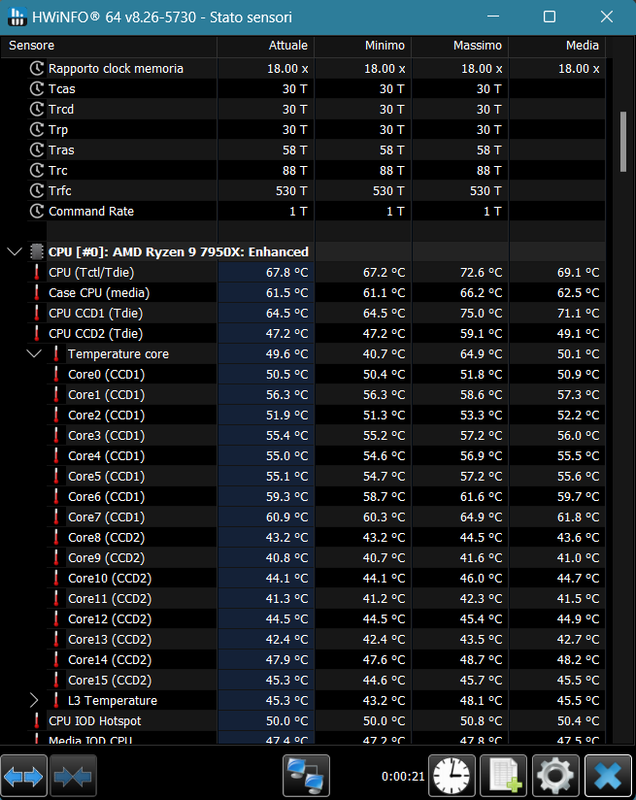Select the Core11 (CCD2) row

tap(326, 598)
